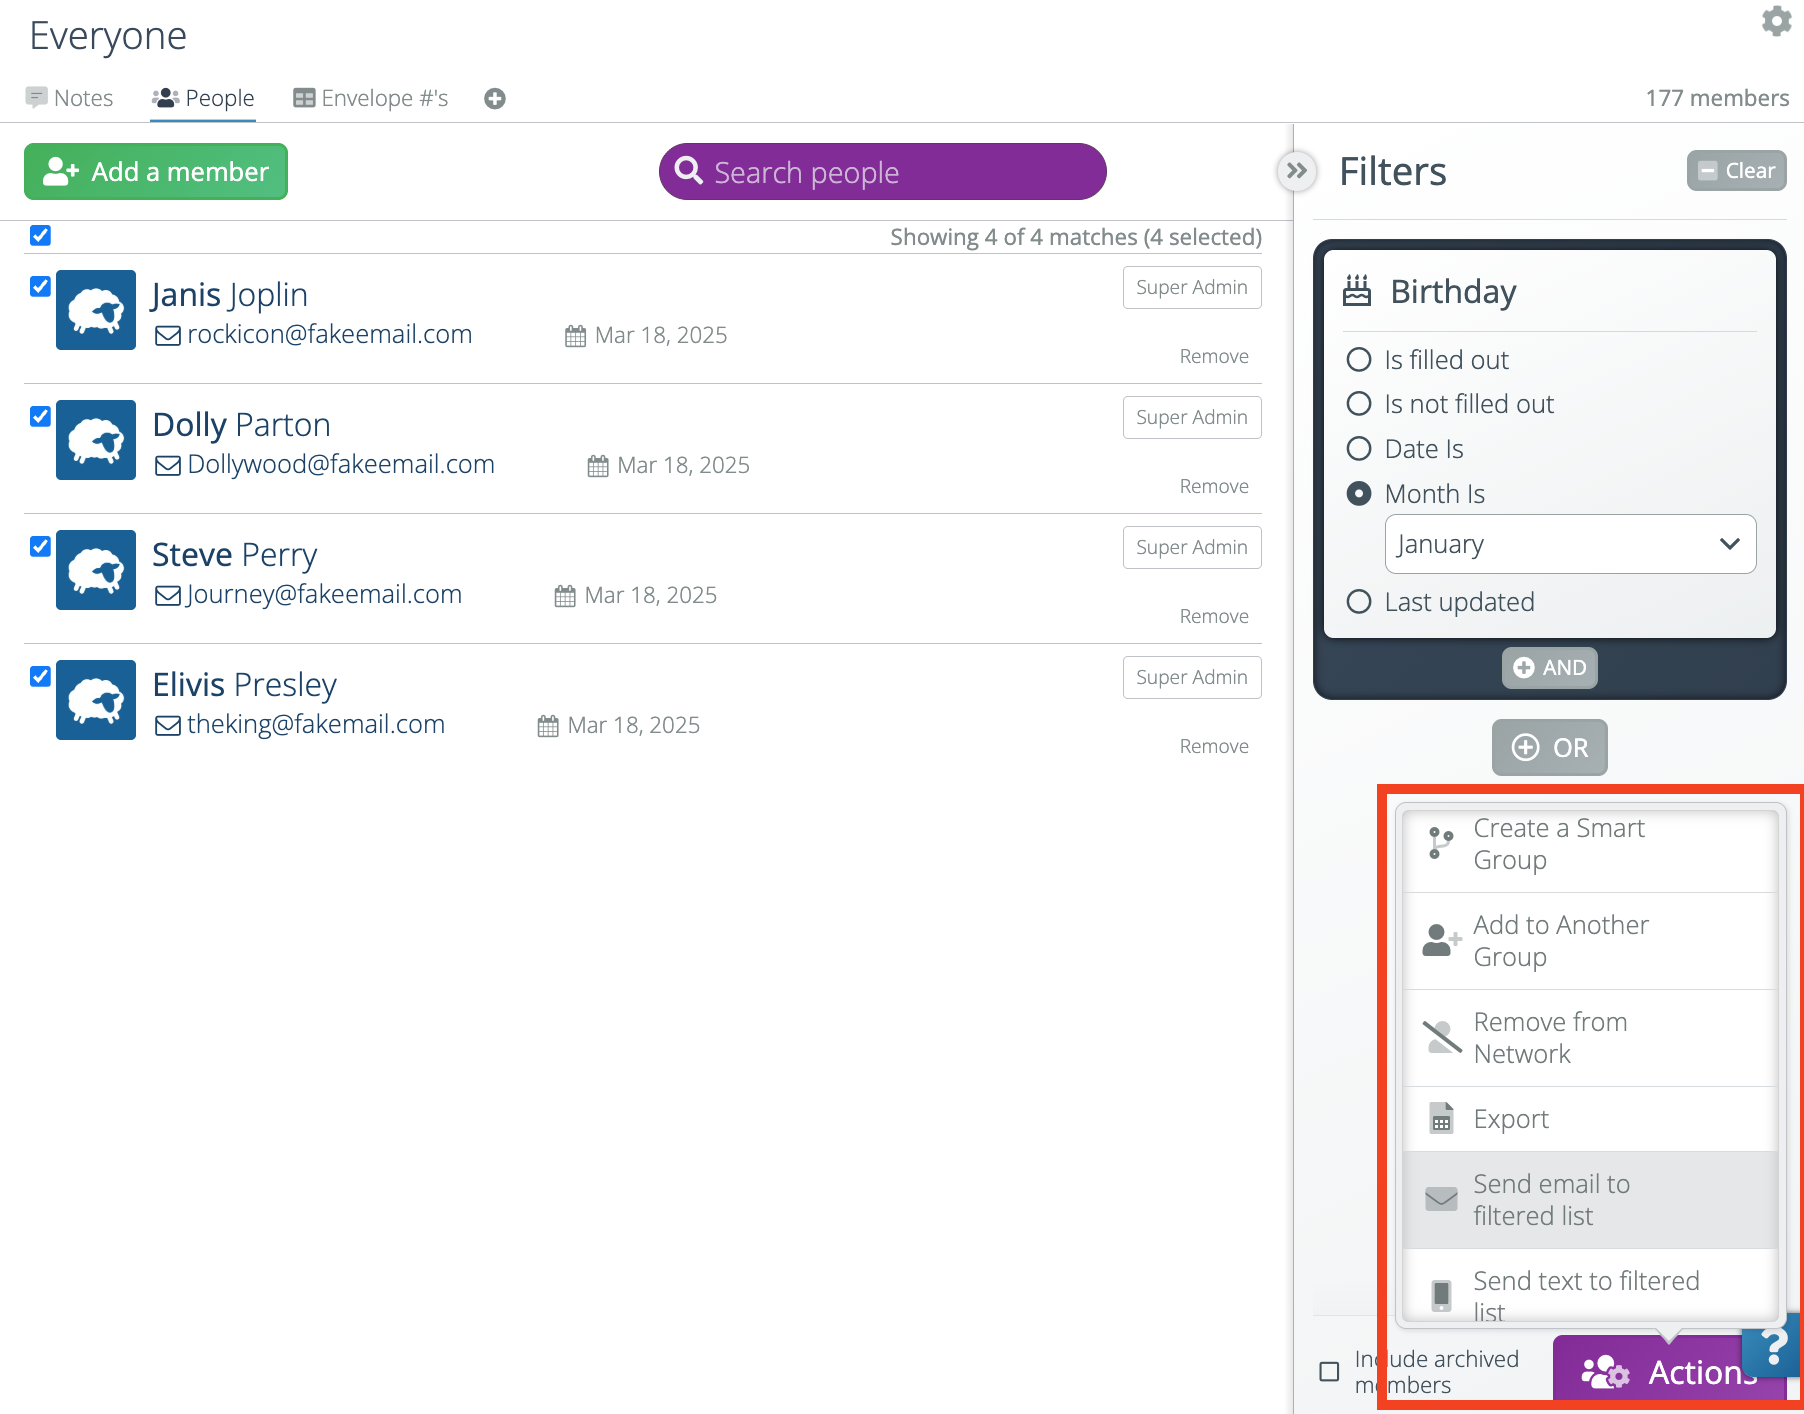
Task: Click envelope icon next to theking@fakemail.com
Action: tap(168, 726)
